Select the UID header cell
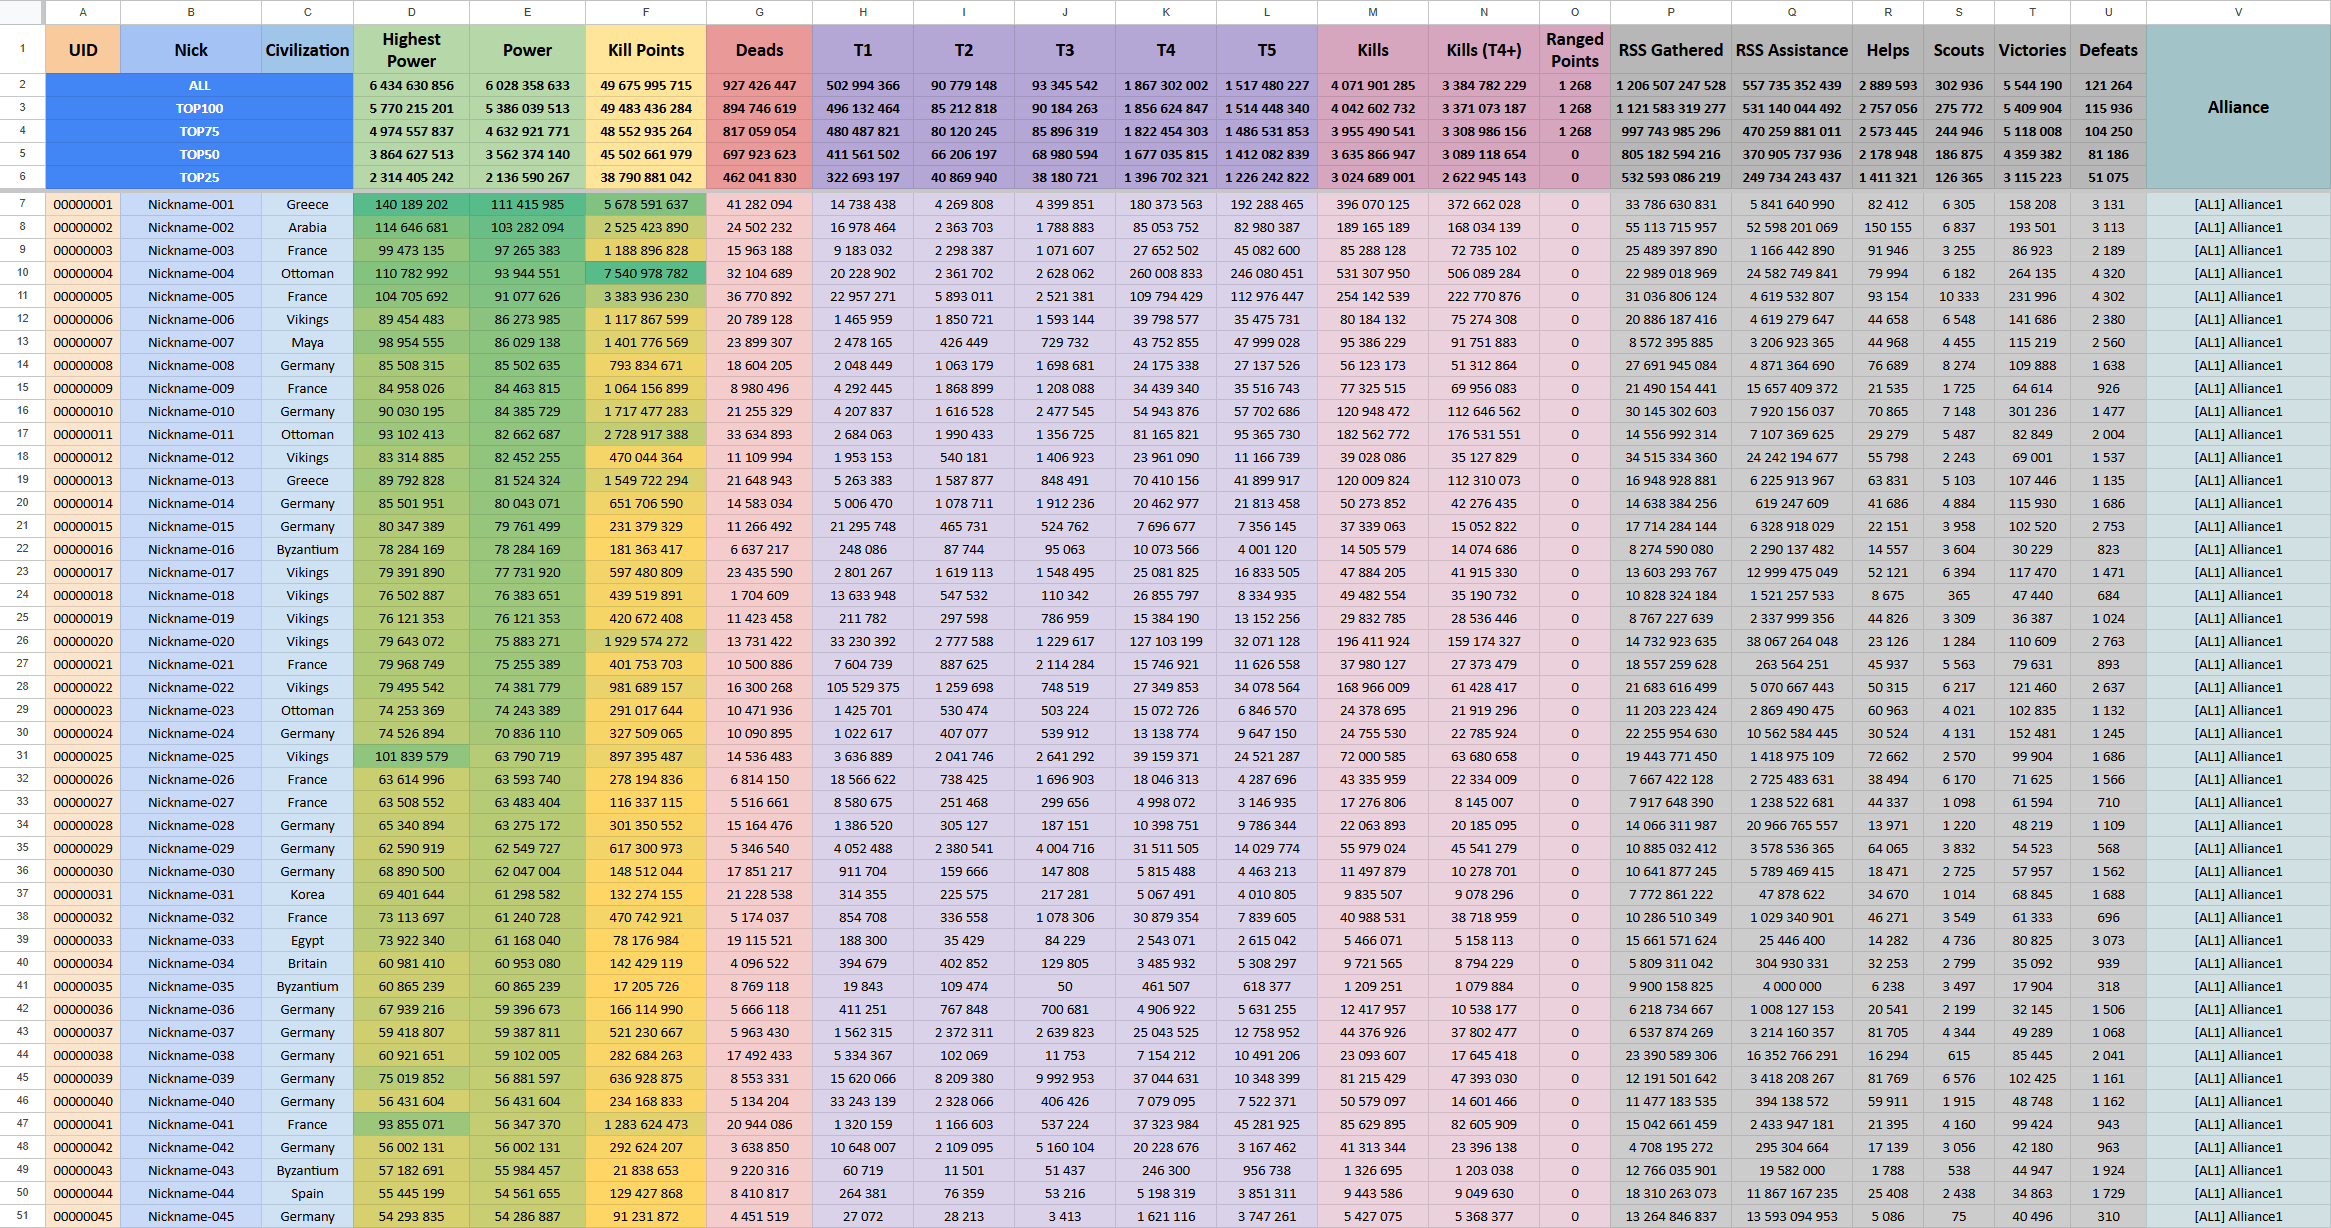 coord(83,50)
